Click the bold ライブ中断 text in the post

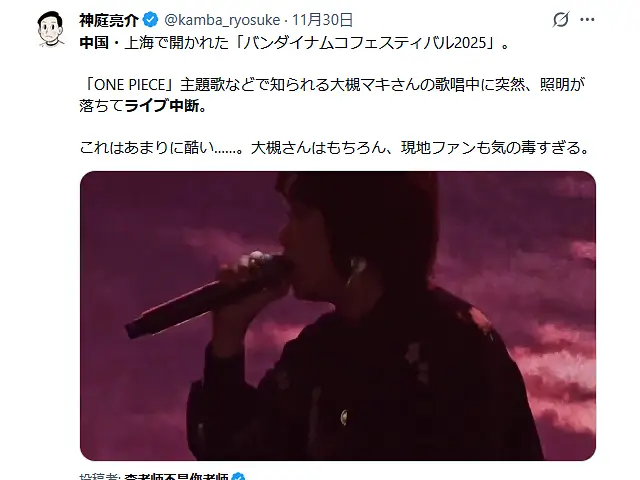[166, 106]
